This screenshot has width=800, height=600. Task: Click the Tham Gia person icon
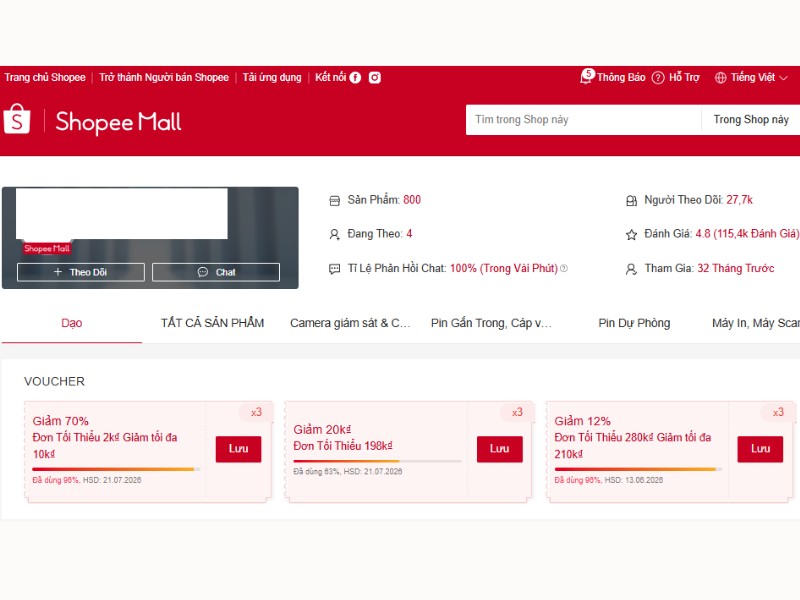pos(631,269)
